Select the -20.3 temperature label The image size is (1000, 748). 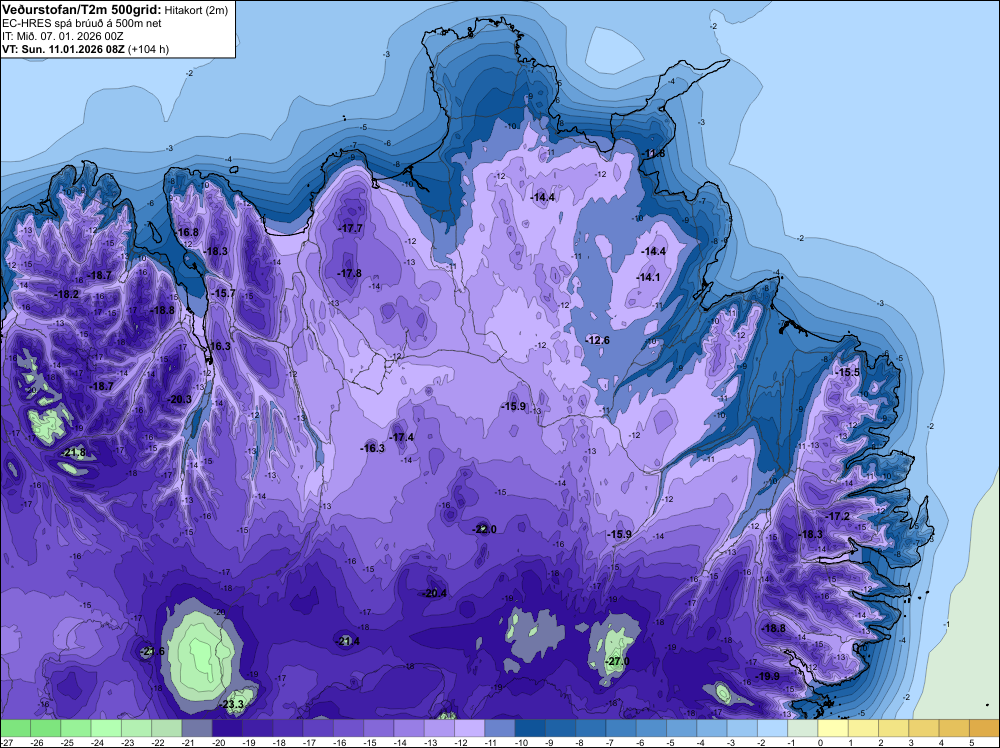179,399
